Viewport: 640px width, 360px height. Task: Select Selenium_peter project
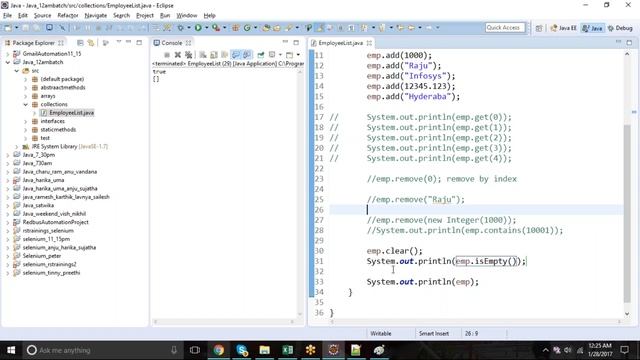[x=42, y=256]
